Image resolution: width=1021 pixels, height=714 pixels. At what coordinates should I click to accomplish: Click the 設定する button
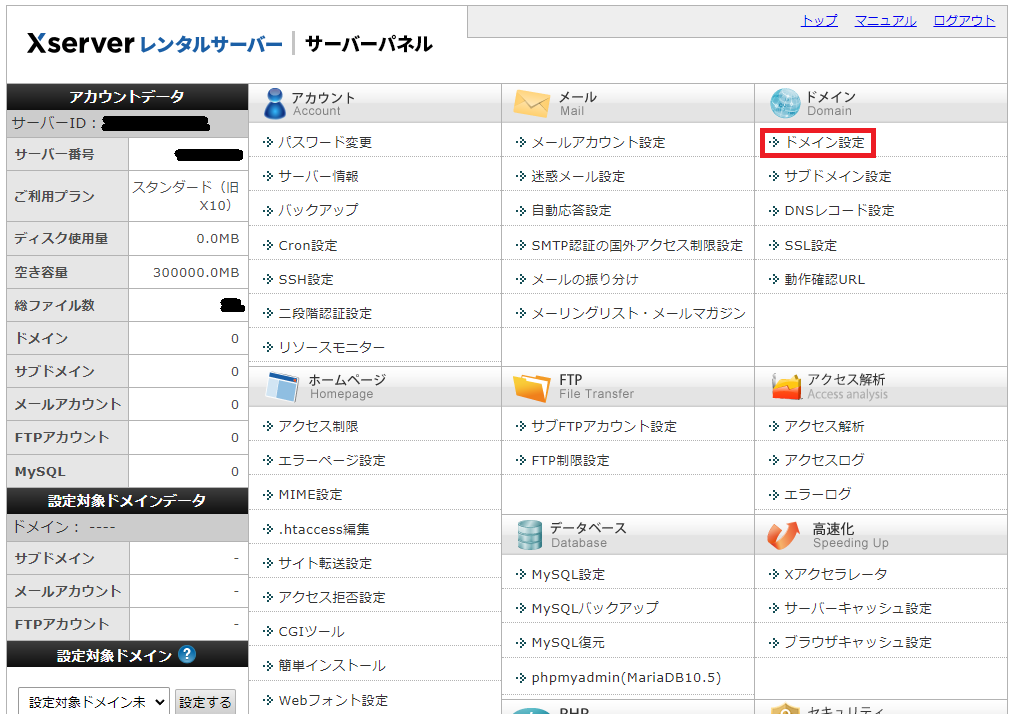tap(205, 702)
